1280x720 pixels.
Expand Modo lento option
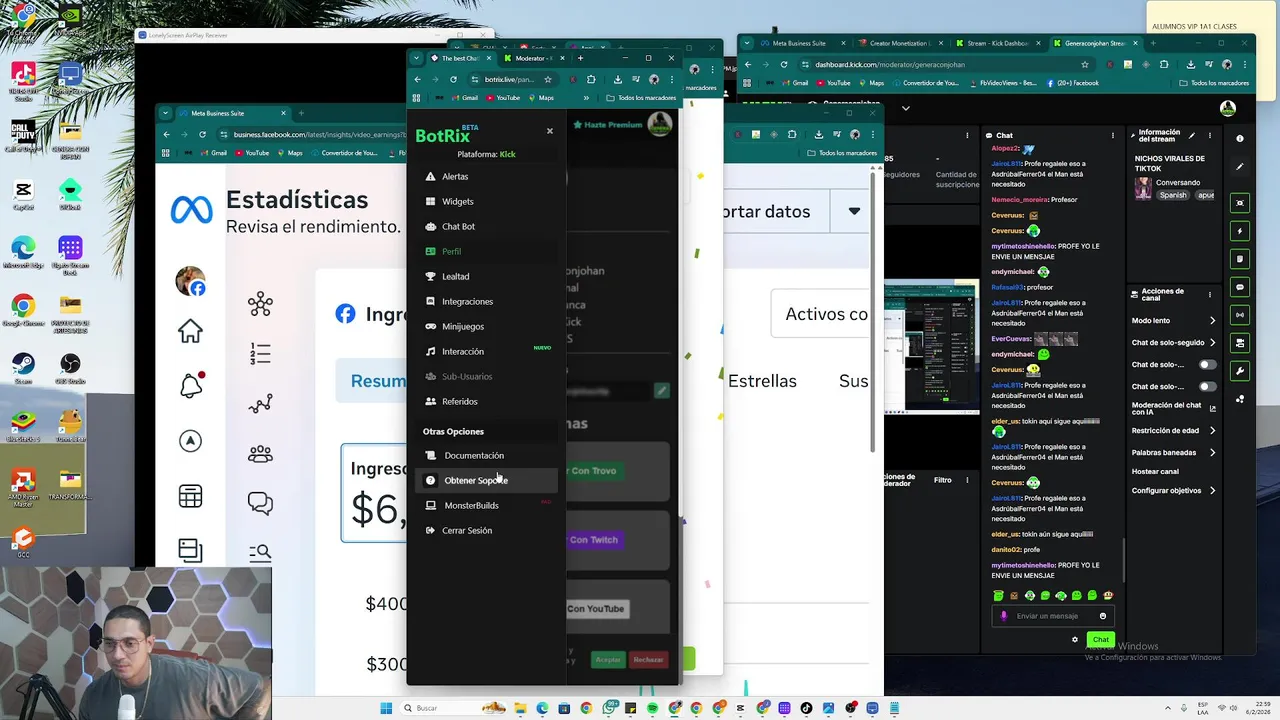pos(1174,321)
